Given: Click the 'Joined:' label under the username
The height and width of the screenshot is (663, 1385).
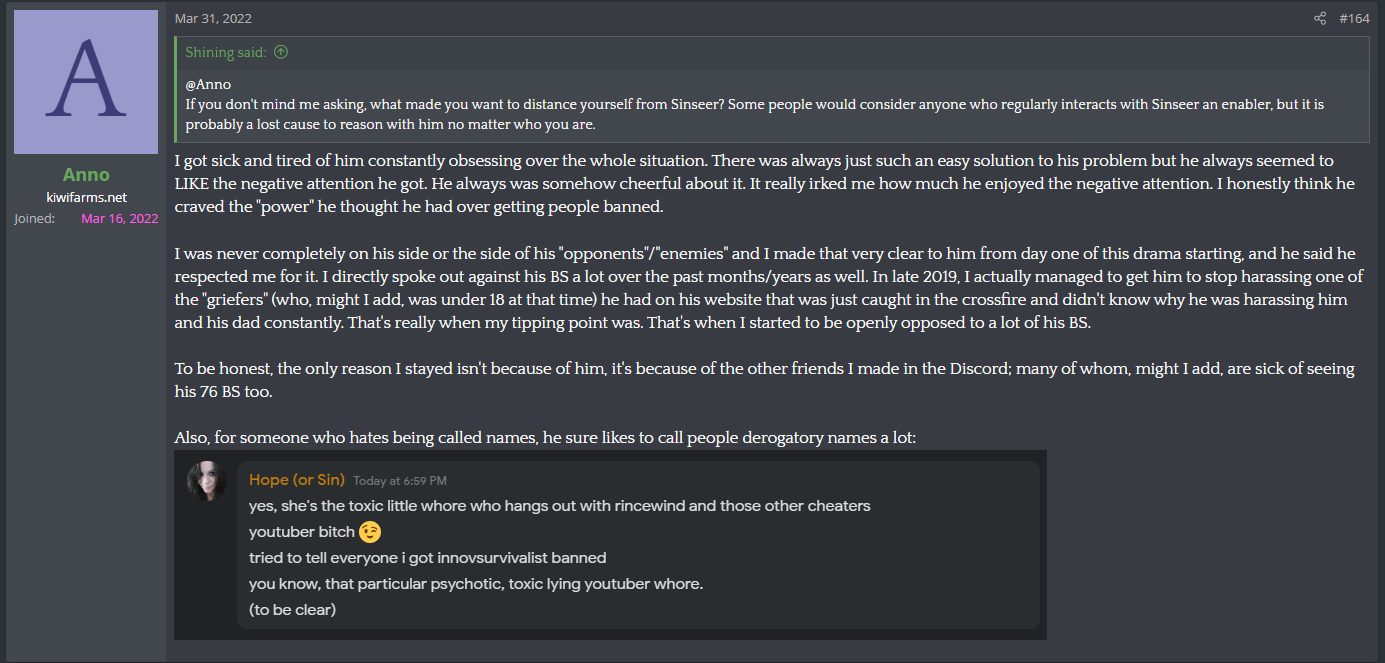Looking at the screenshot, I should pyautogui.click(x=35, y=218).
